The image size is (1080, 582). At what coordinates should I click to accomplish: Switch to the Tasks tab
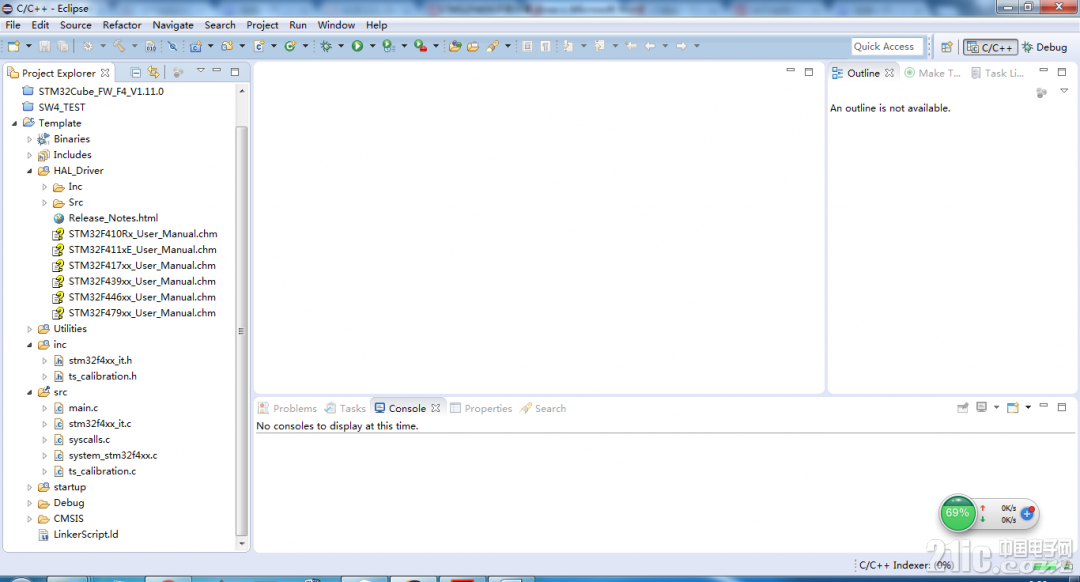coord(346,408)
